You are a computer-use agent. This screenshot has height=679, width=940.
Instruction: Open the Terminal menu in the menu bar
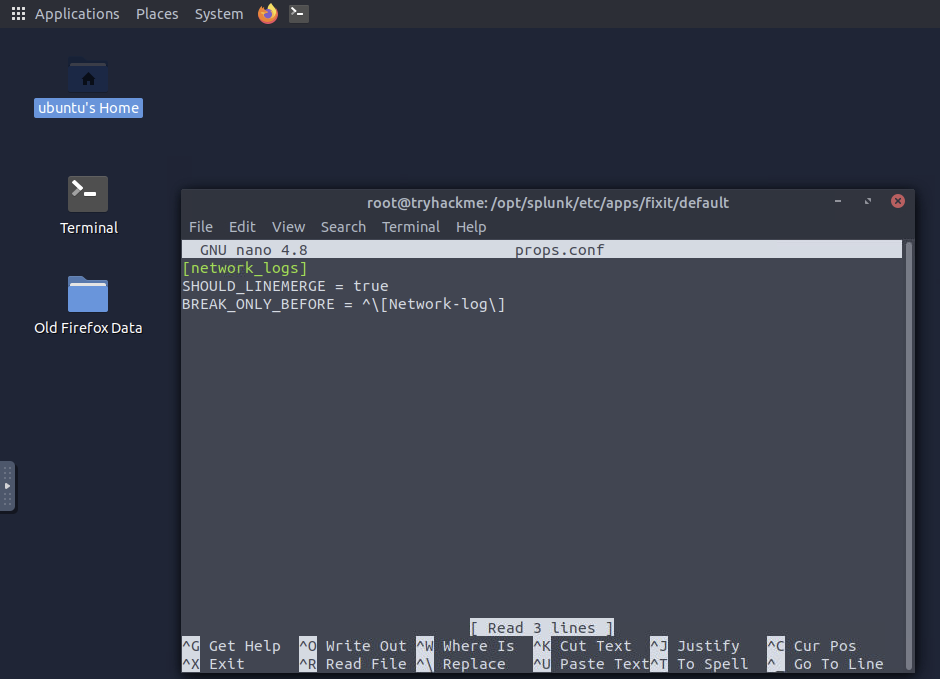[411, 227]
